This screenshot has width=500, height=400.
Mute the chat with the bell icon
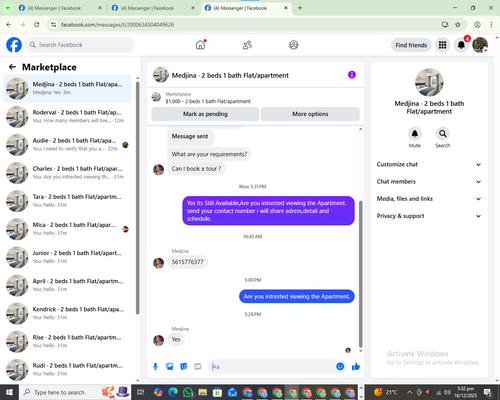coord(415,134)
